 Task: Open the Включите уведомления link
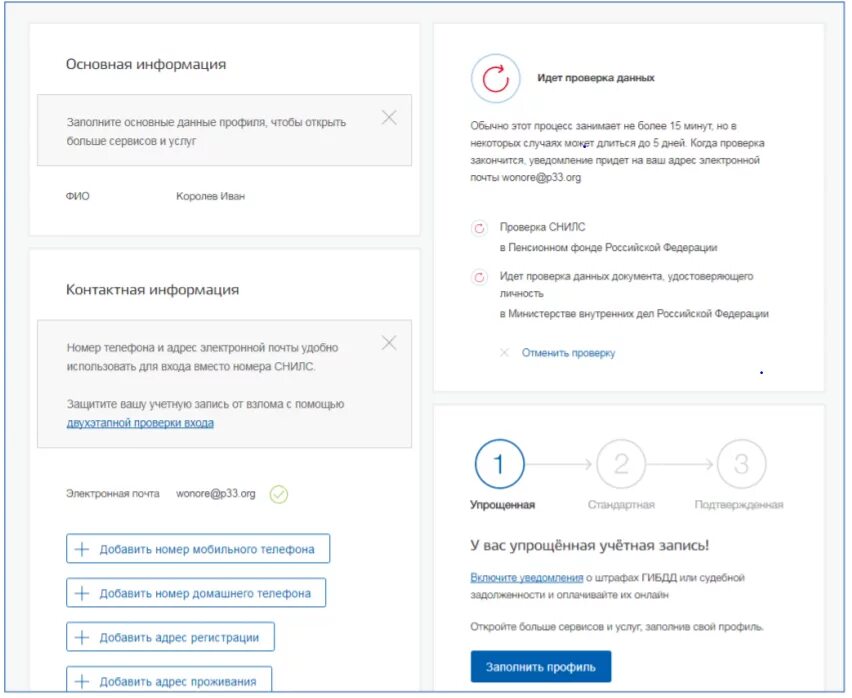point(527,577)
